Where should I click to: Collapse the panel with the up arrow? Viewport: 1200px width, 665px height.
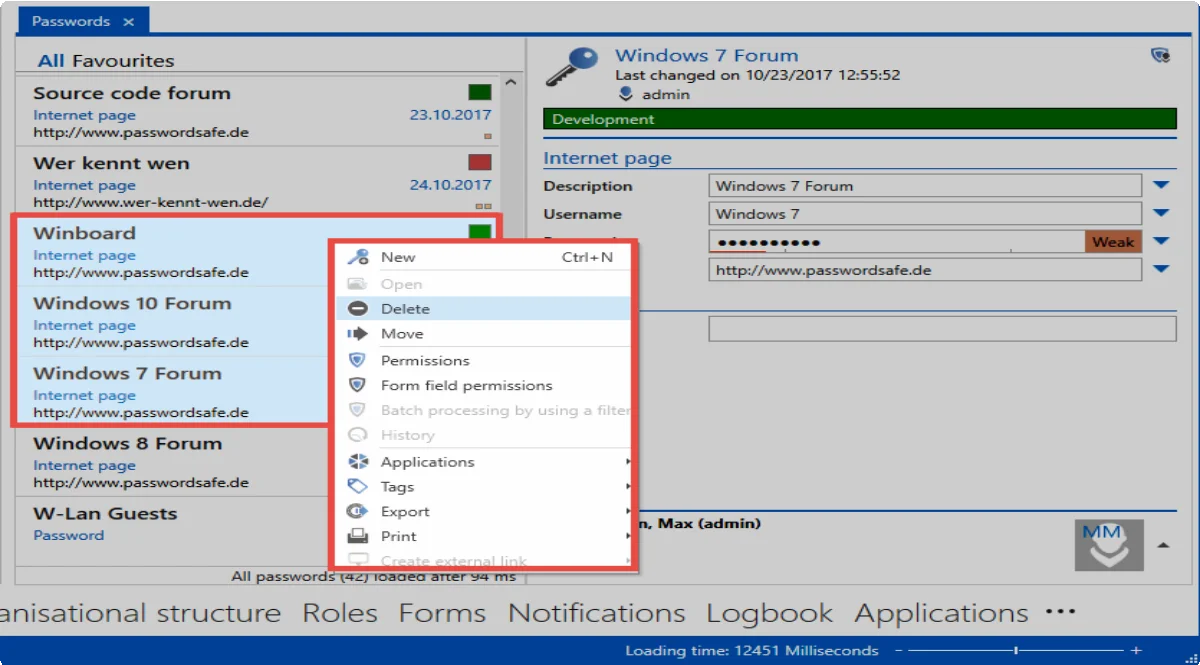pos(1163,545)
